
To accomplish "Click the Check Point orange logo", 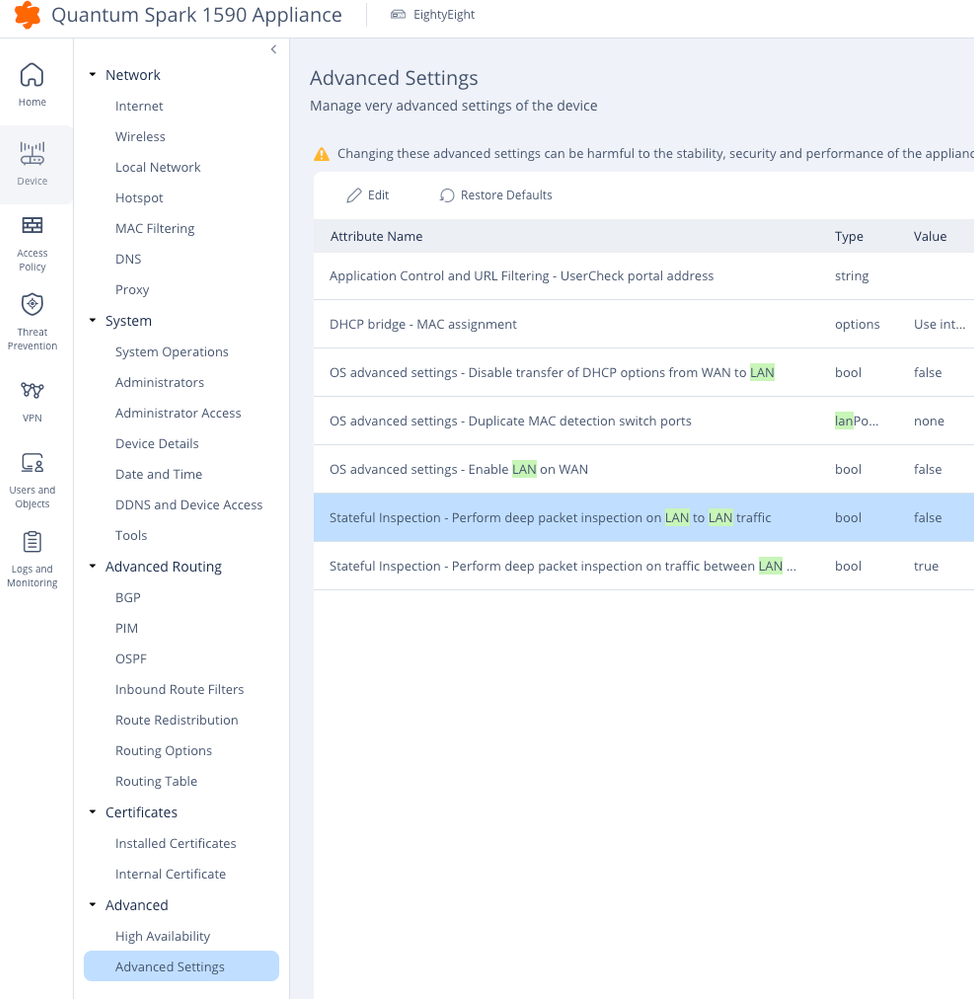I will point(27,15).
